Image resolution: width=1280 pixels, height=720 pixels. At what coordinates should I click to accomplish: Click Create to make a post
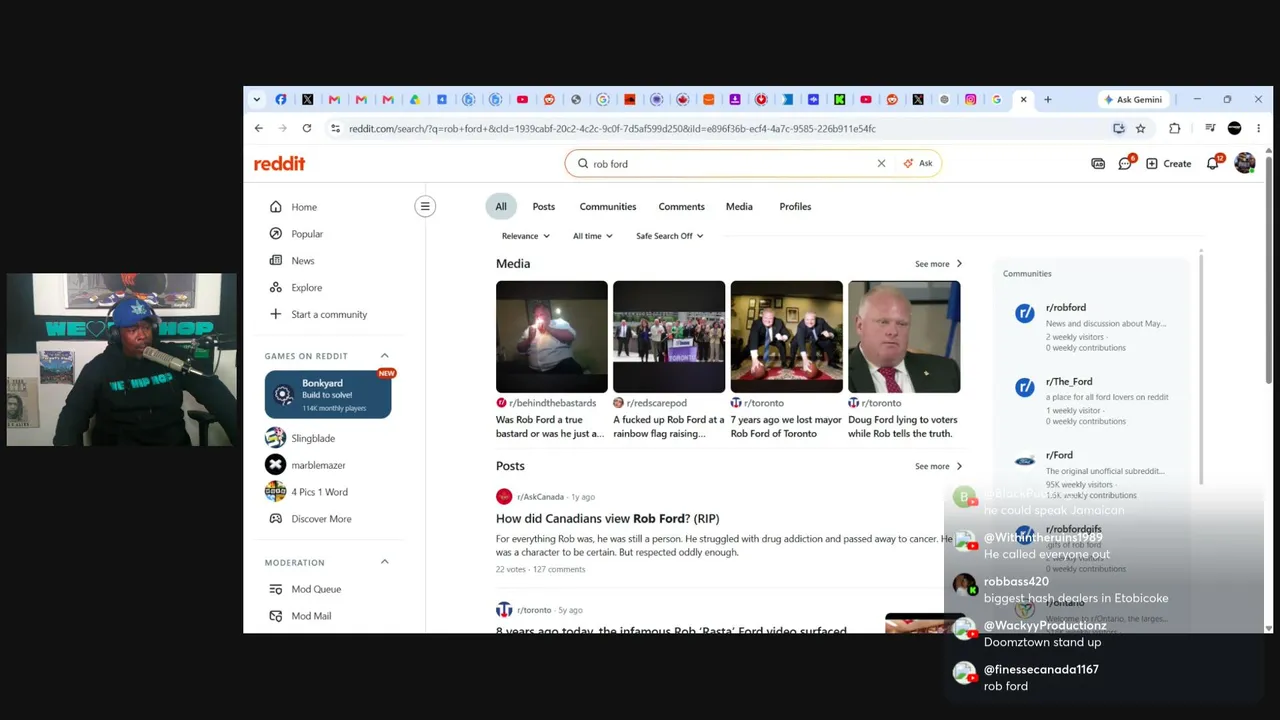click(1169, 164)
